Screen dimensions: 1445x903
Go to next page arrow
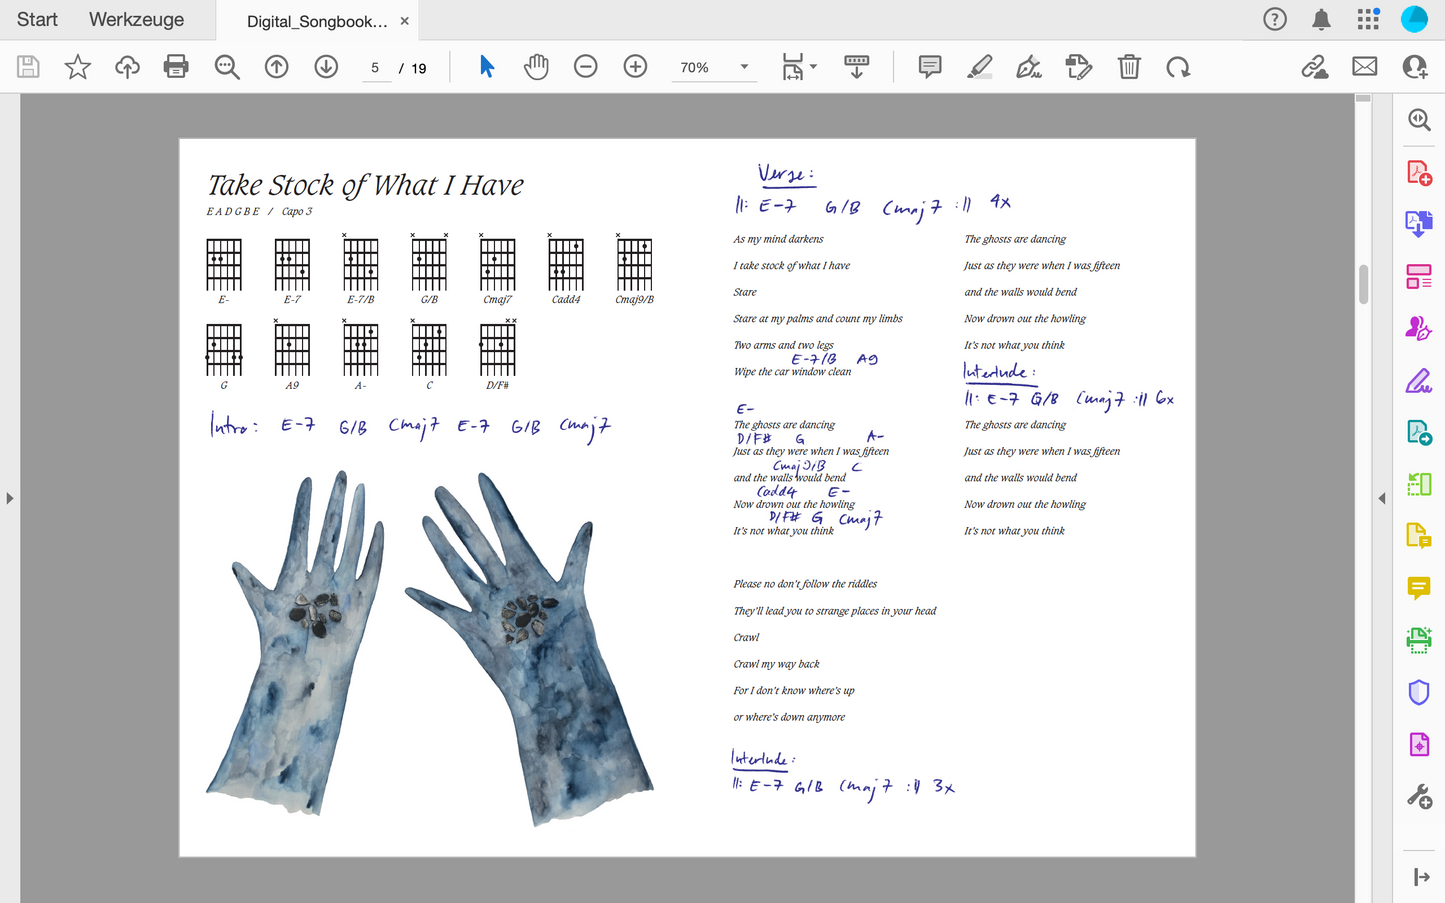tap(326, 67)
